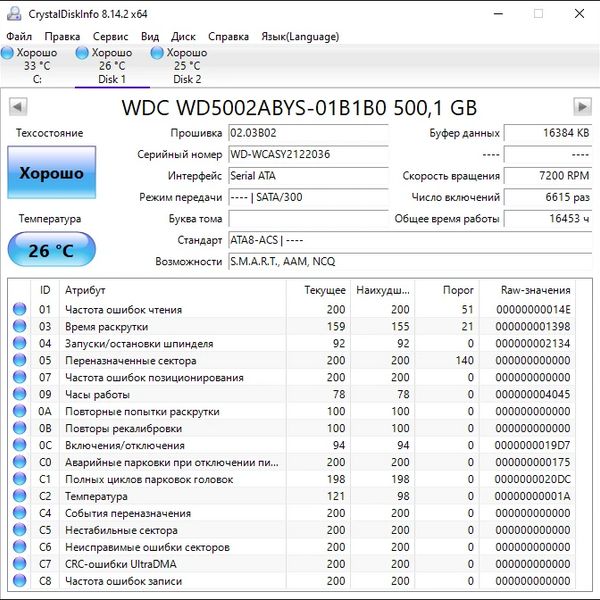Image resolution: width=600 pixels, height=600 pixels.
Task: Open the Справка menu
Action: coord(228,36)
